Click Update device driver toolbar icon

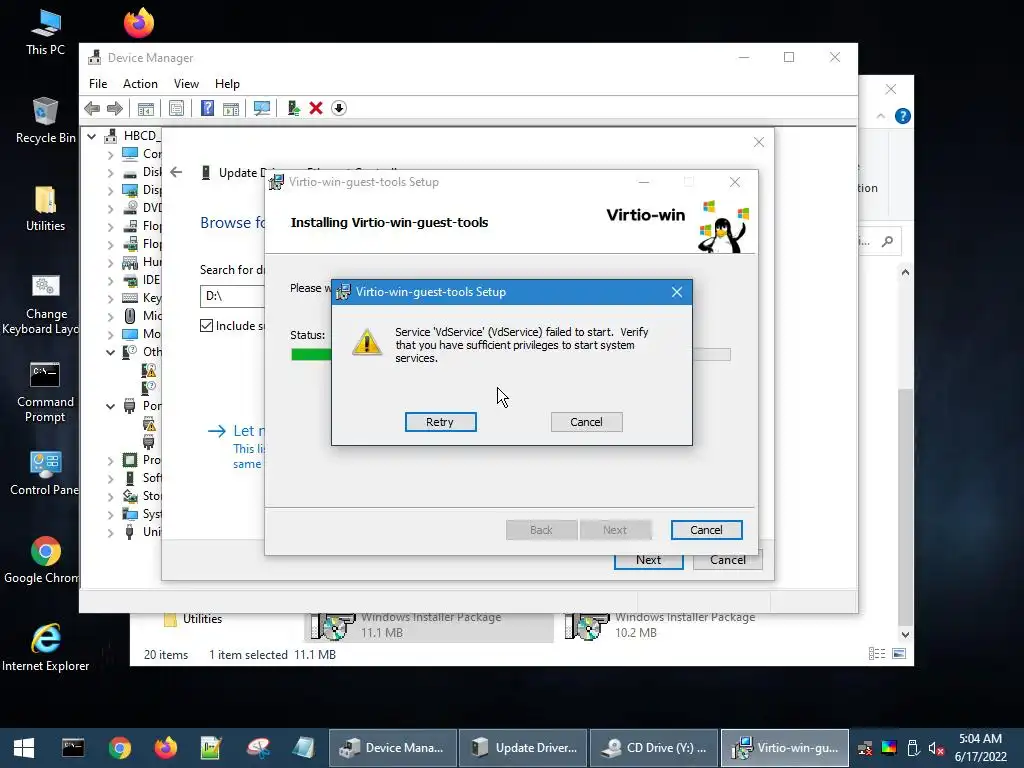tap(293, 108)
